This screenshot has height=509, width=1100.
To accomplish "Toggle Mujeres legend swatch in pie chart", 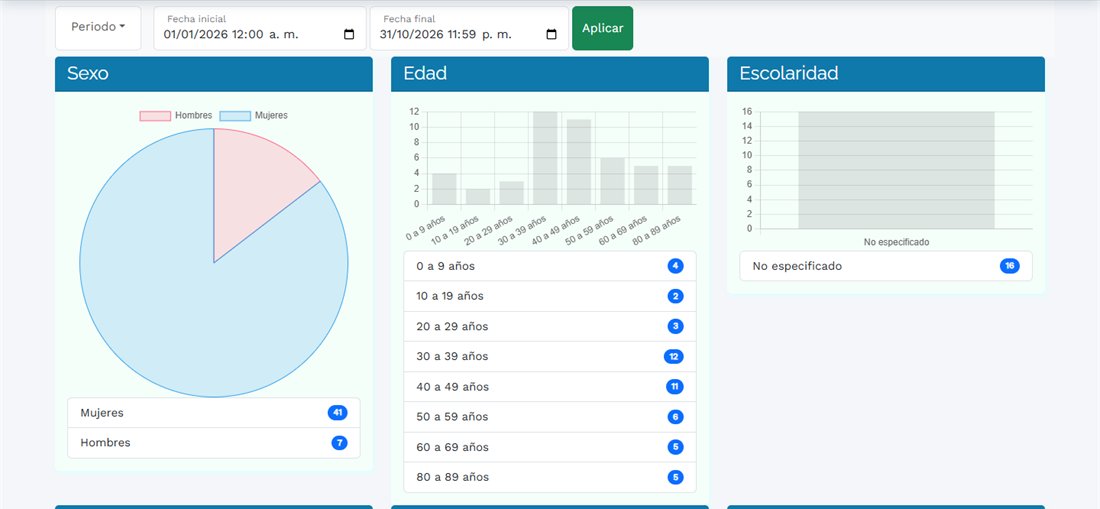I will 235,116.
